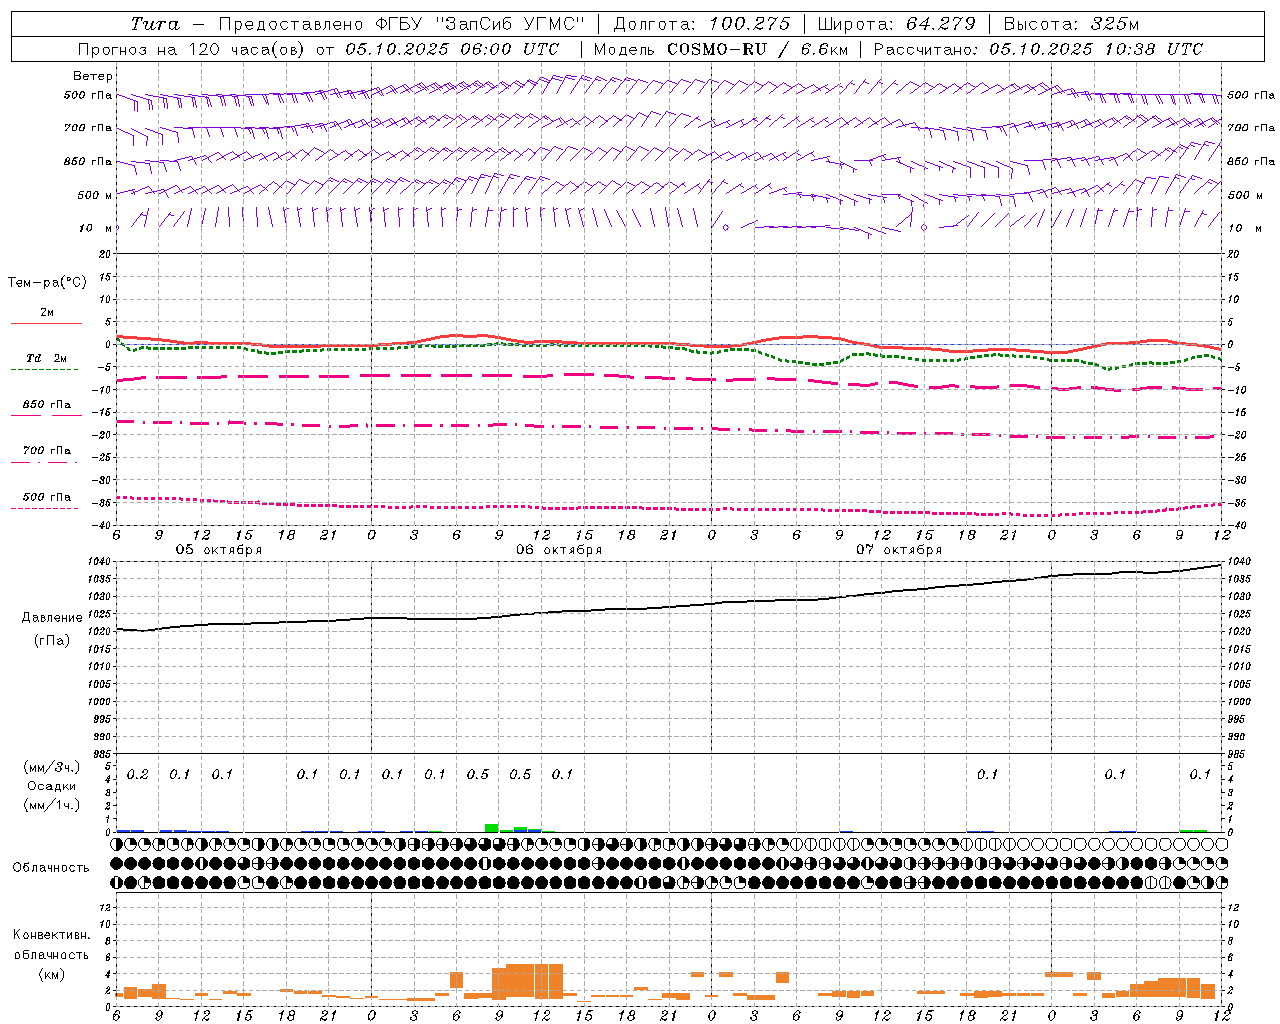Click the "Конвективн." convective cloud label
1280x1024 pixels.
click(52, 935)
